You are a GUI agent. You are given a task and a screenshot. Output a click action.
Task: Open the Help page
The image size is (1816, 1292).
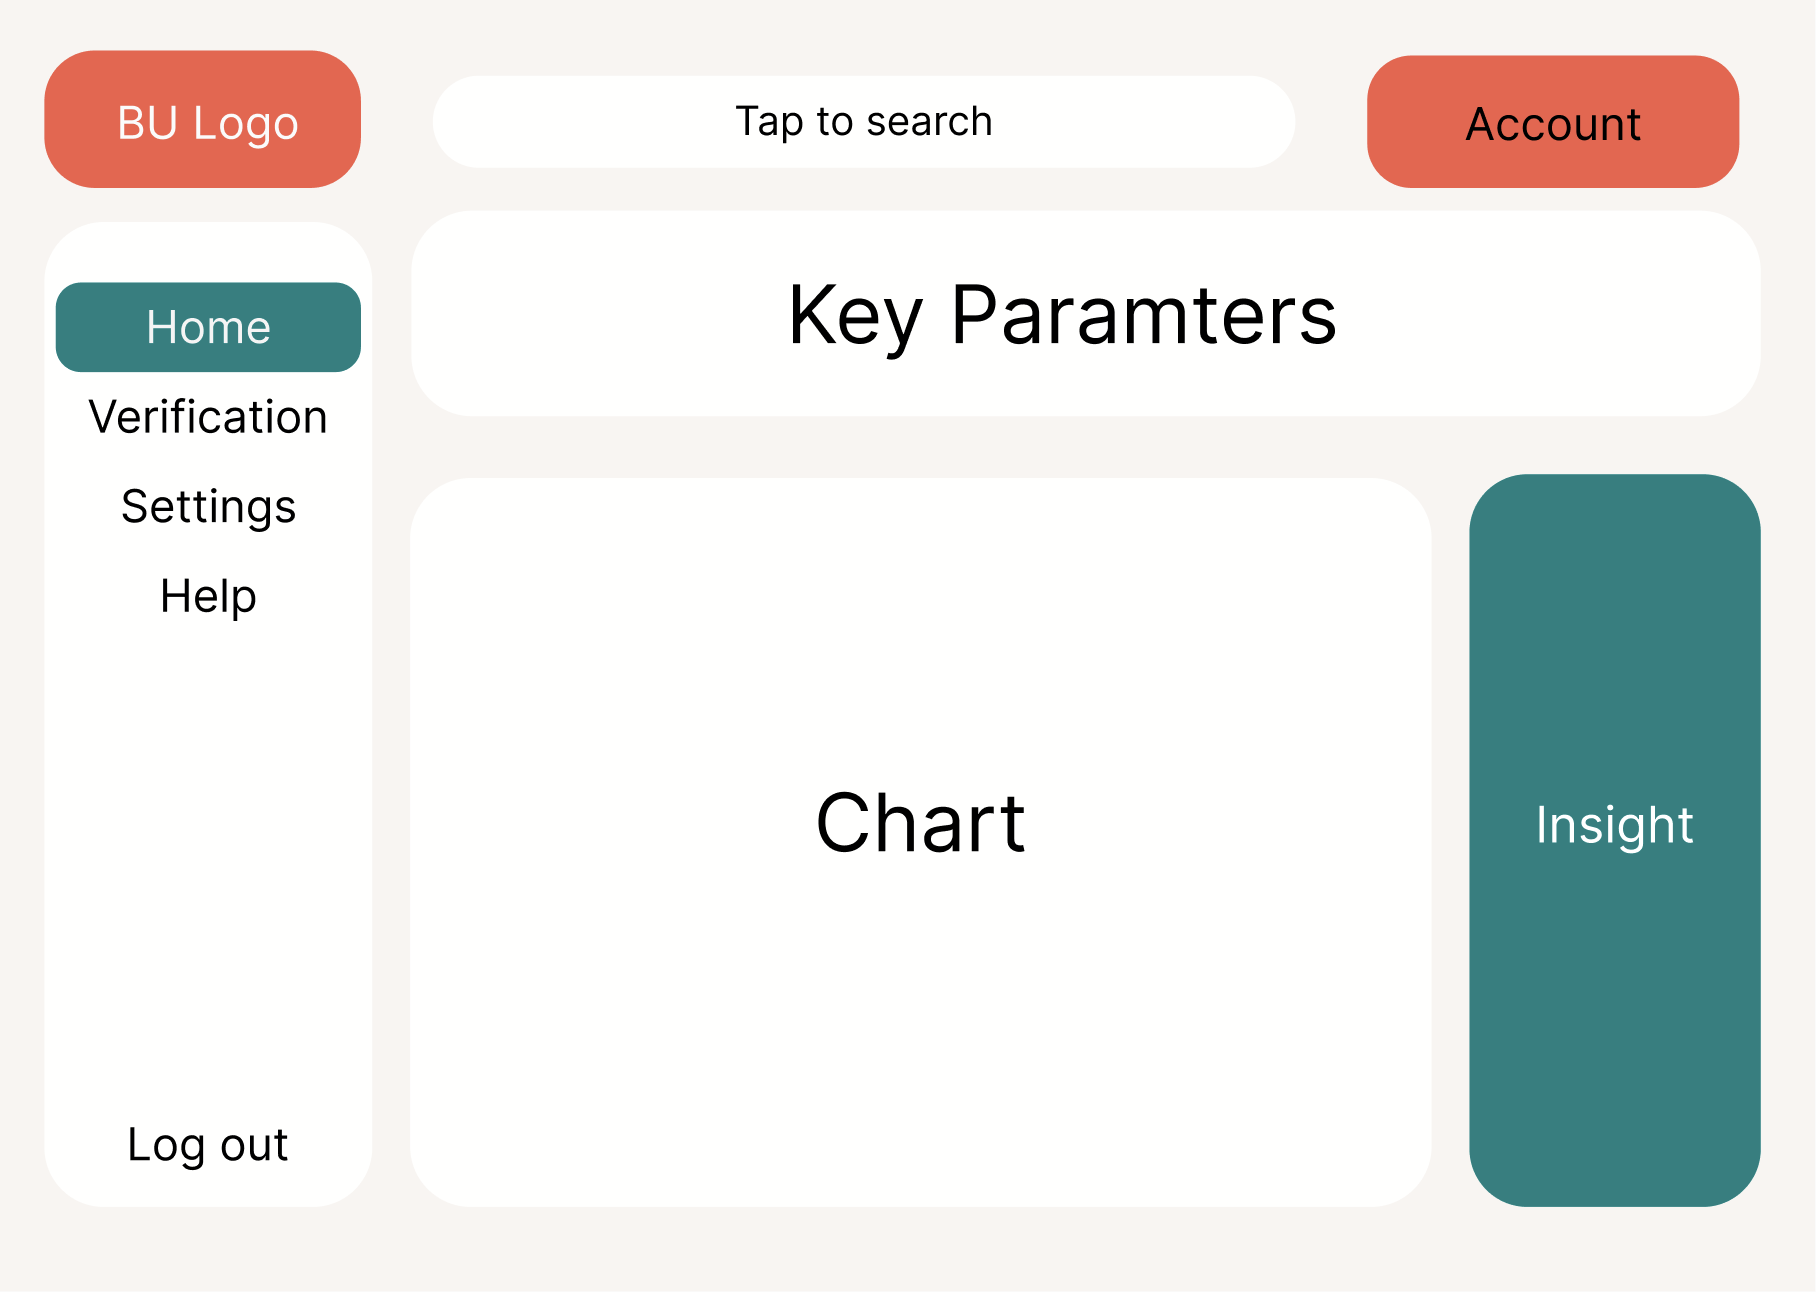208,596
